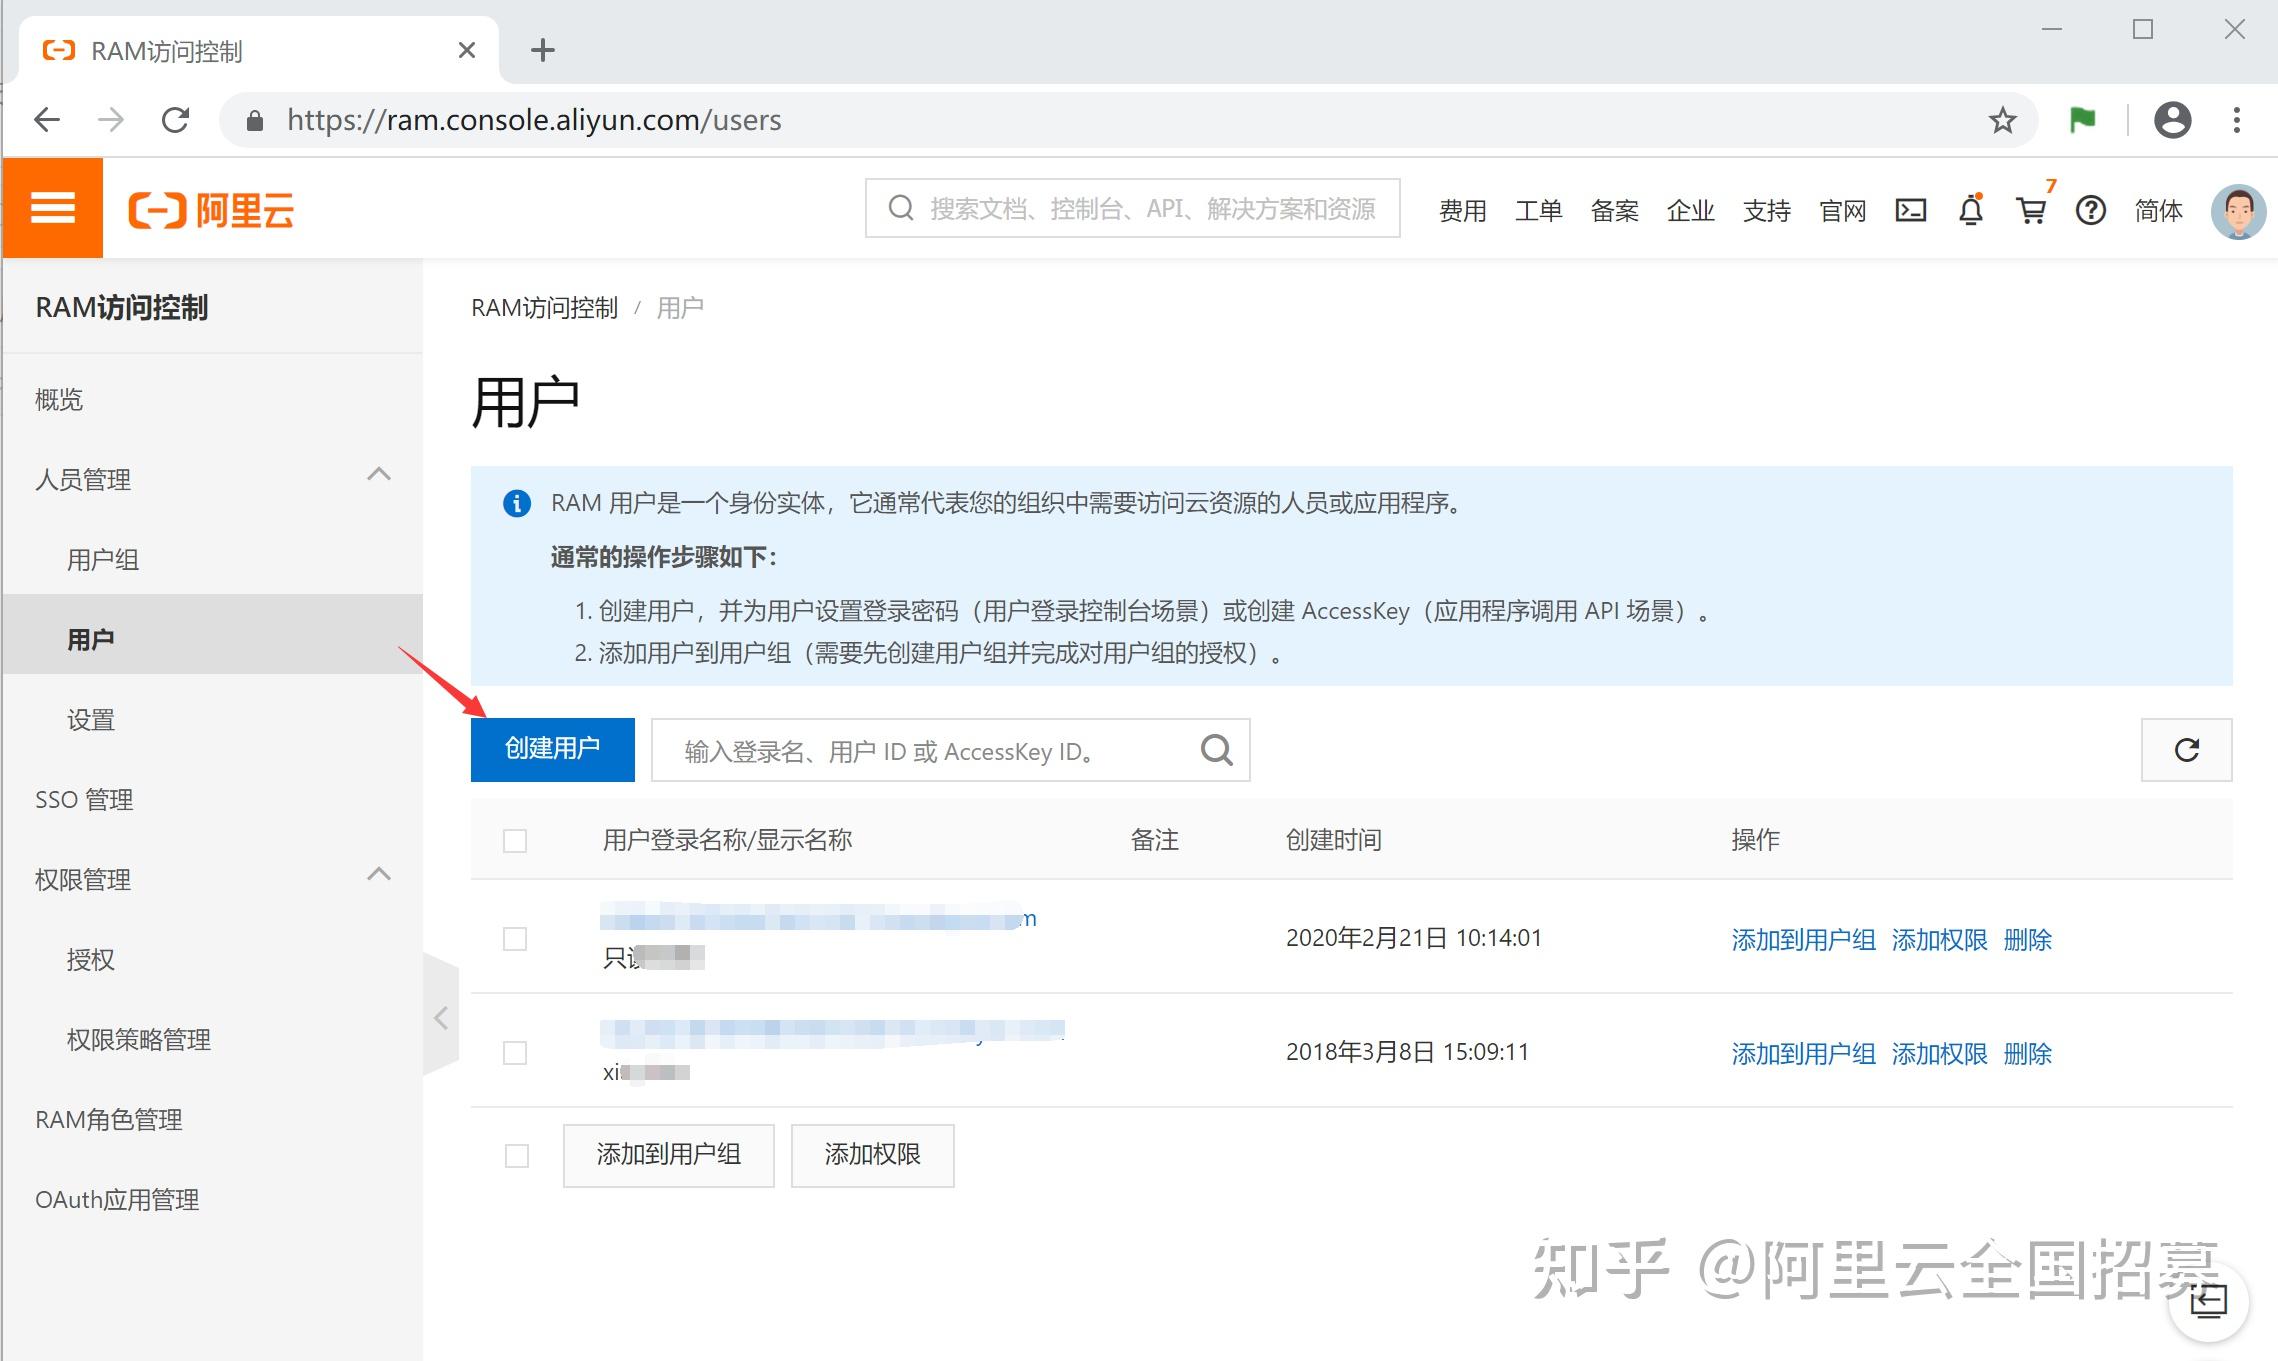Click 添加权限 for the 2020 user
Image resolution: width=2278 pixels, height=1361 pixels.
(1940, 940)
